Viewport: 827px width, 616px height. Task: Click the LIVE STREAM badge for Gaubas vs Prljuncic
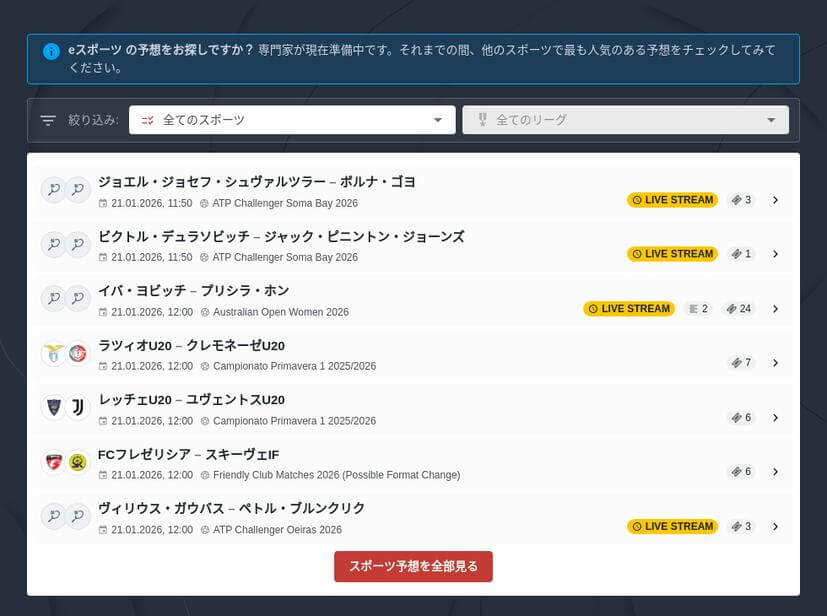point(672,526)
